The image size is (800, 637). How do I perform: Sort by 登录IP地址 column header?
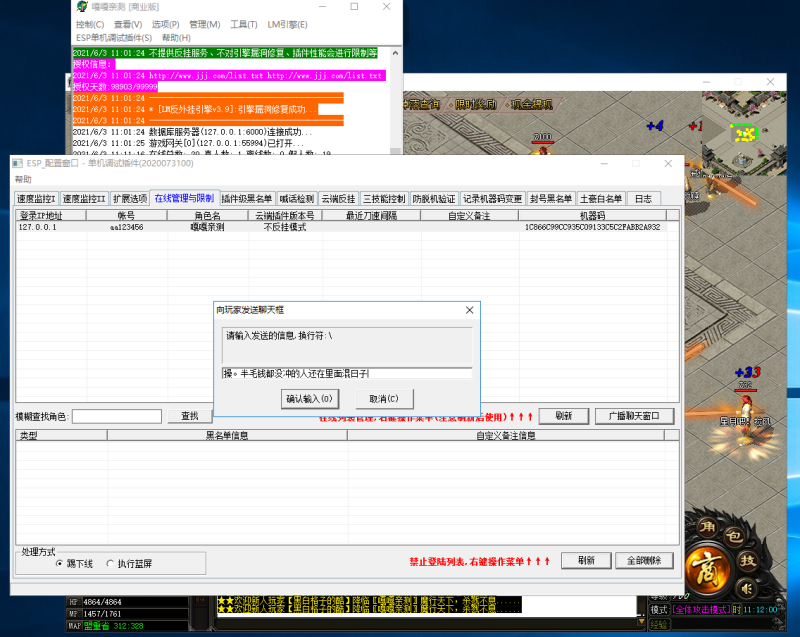[51, 215]
